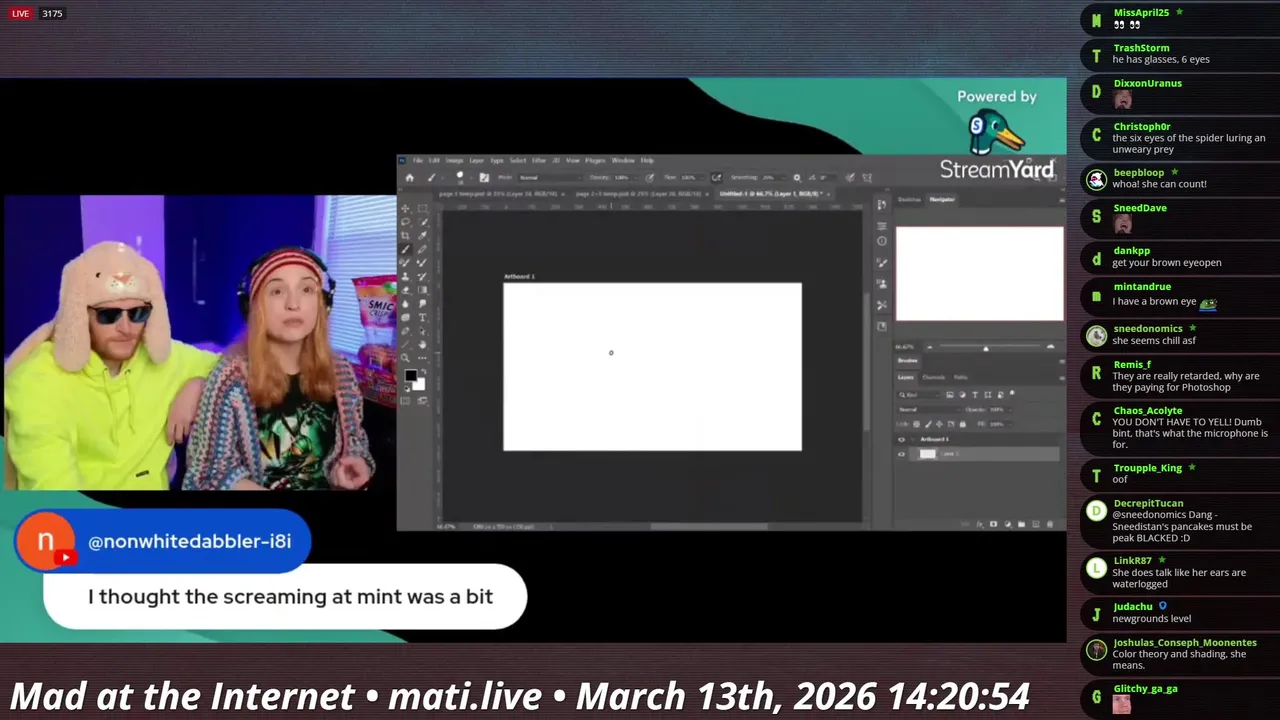
Task: Open smoothing options gear icon
Action: click(797, 177)
